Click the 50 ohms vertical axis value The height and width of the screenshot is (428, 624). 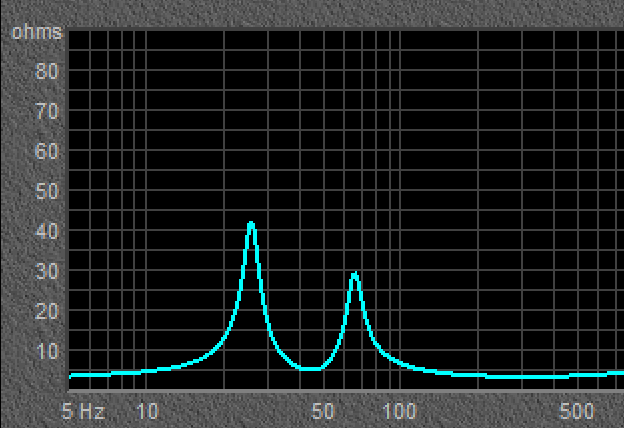point(47,192)
